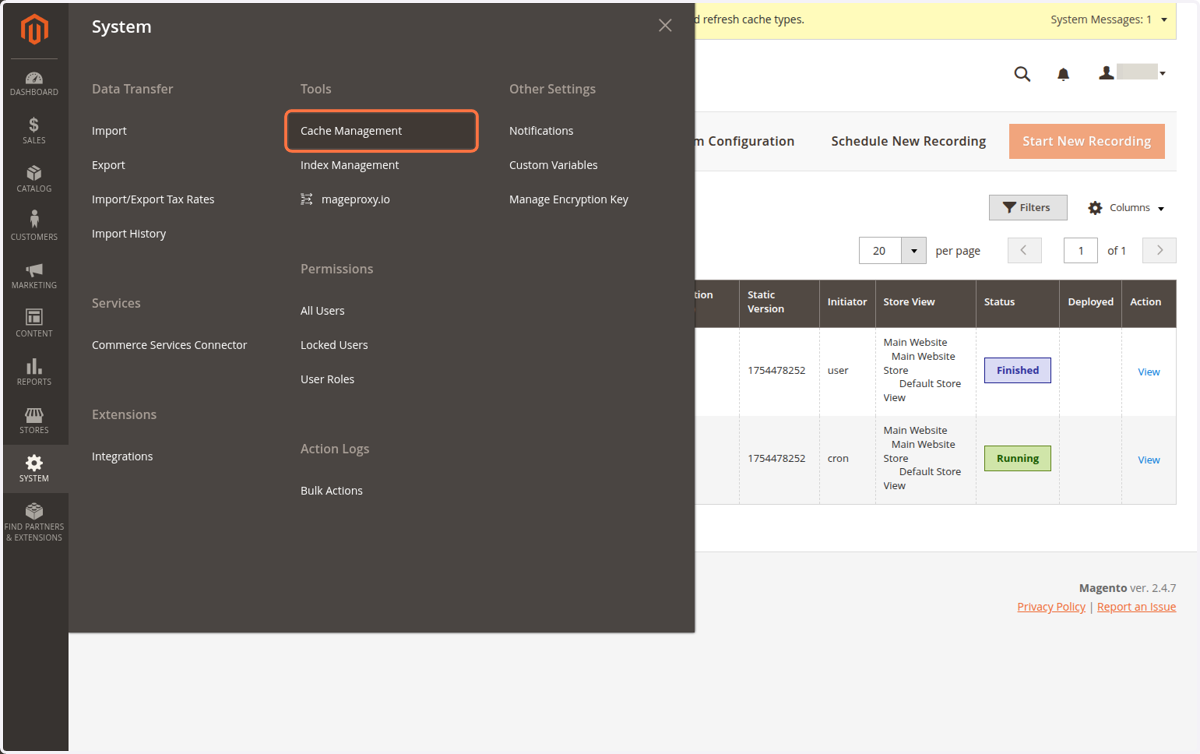1200x754 pixels.
Task: Open the Content sidebar menu
Action: 34,323
